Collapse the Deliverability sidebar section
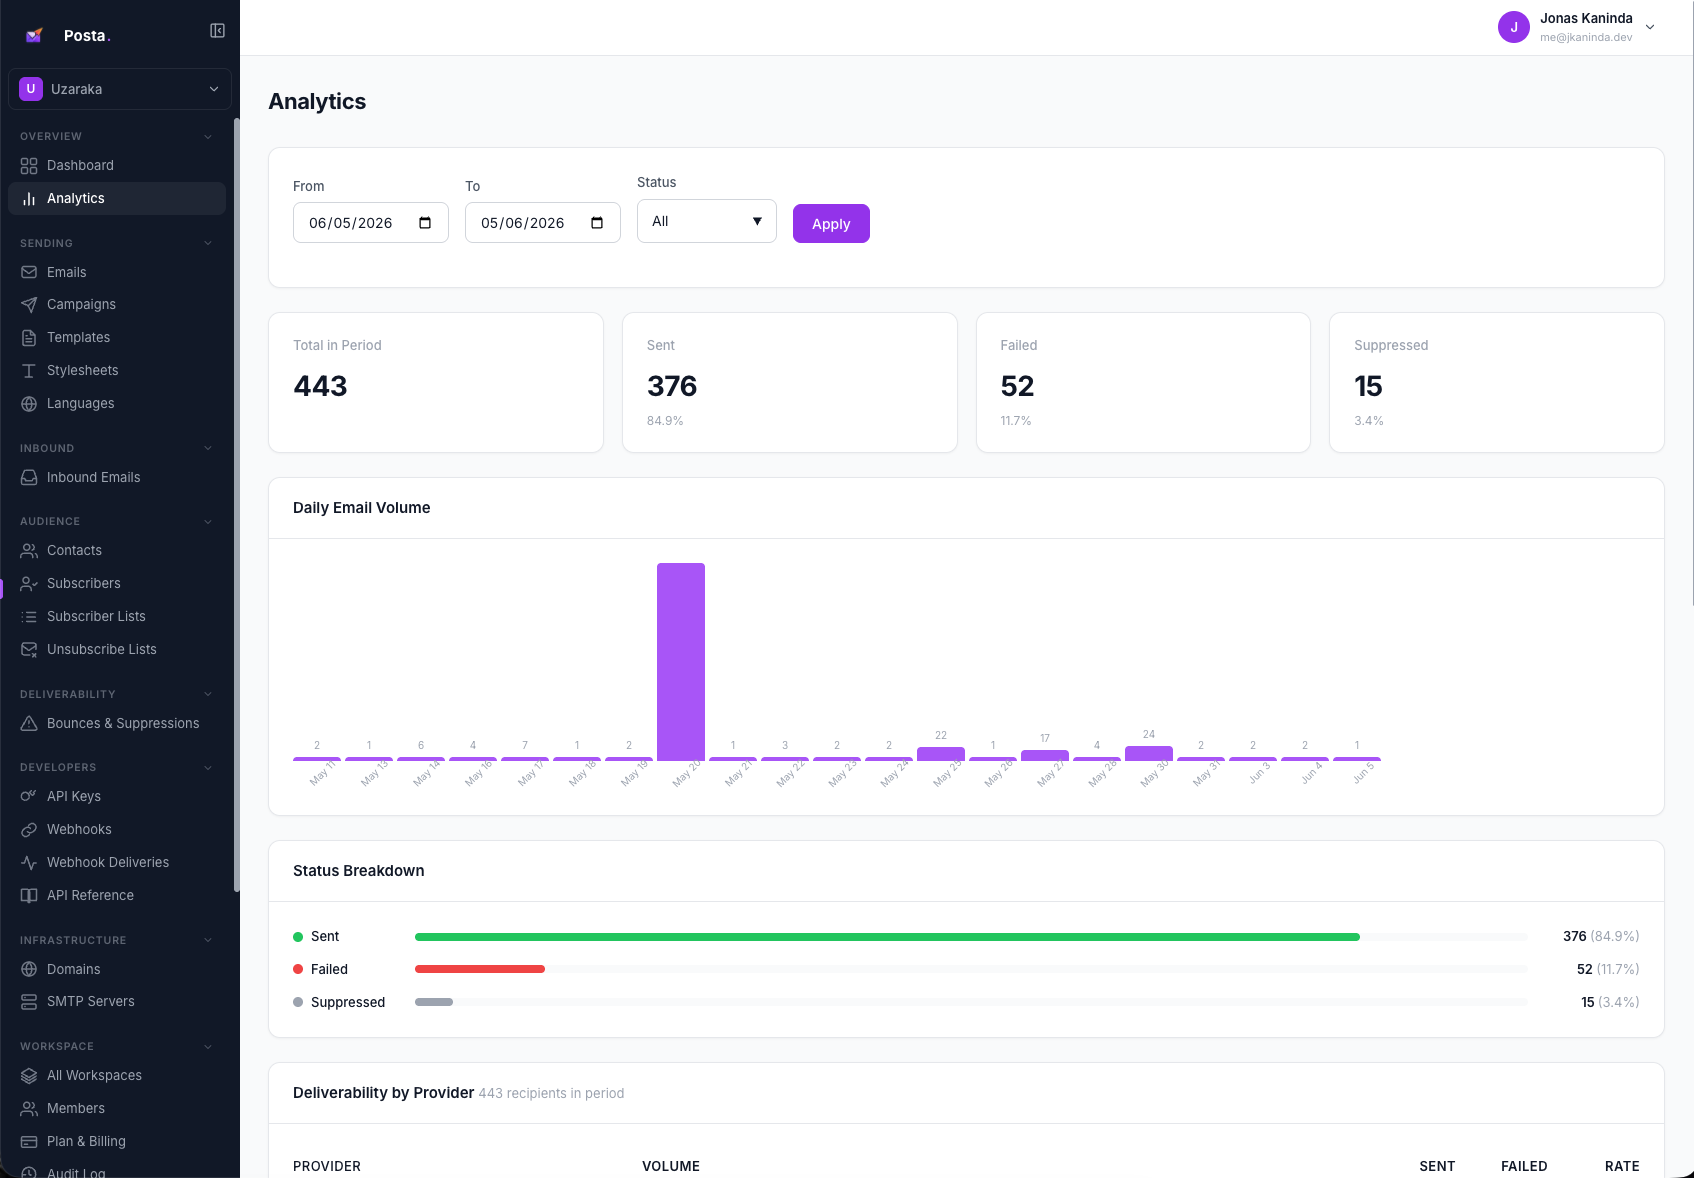1694x1178 pixels. pyautogui.click(x=208, y=694)
